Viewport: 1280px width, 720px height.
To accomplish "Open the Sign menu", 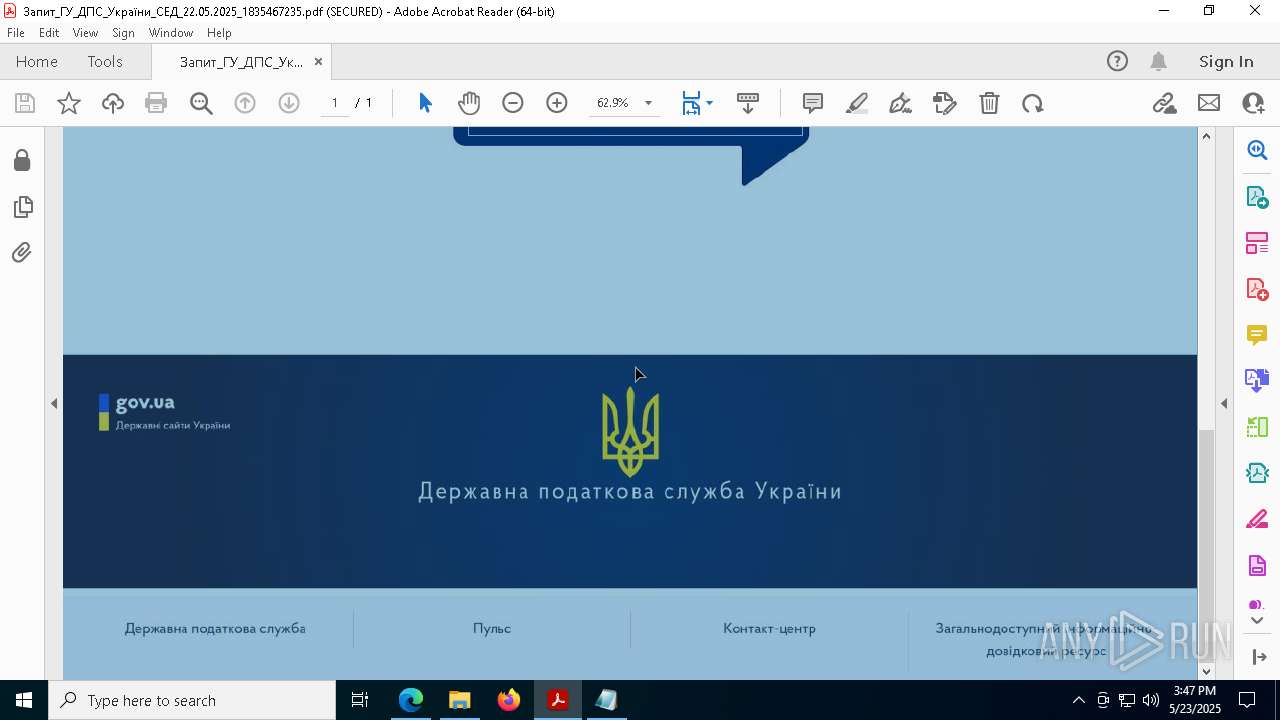I will (x=123, y=33).
